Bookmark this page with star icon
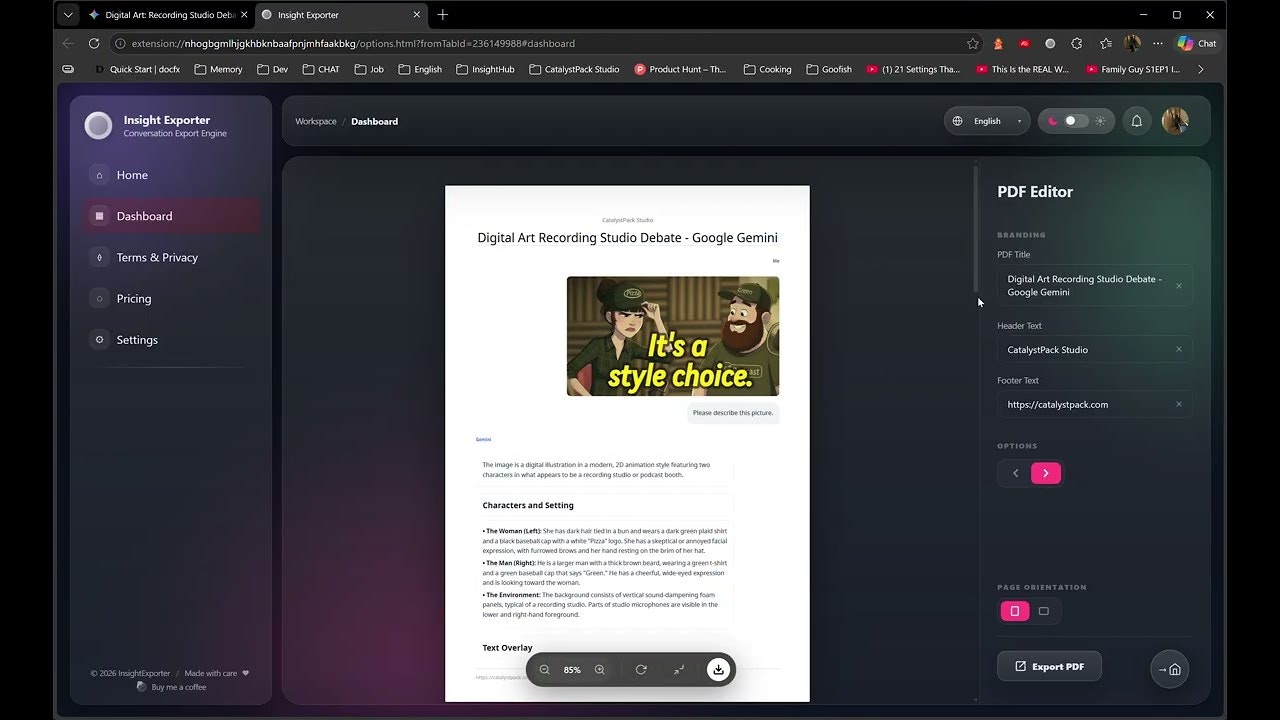The height and width of the screenshot is (720, 1280). 972,43
